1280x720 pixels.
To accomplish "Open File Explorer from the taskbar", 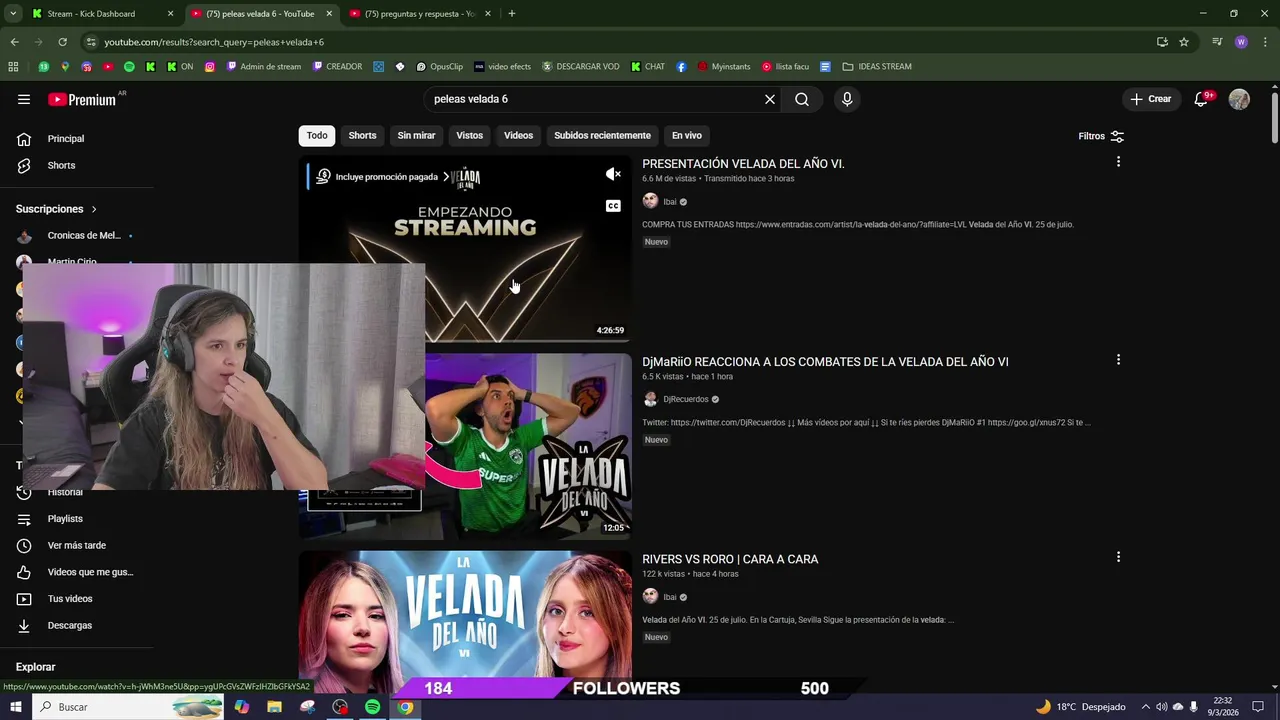I will [274, 707].
